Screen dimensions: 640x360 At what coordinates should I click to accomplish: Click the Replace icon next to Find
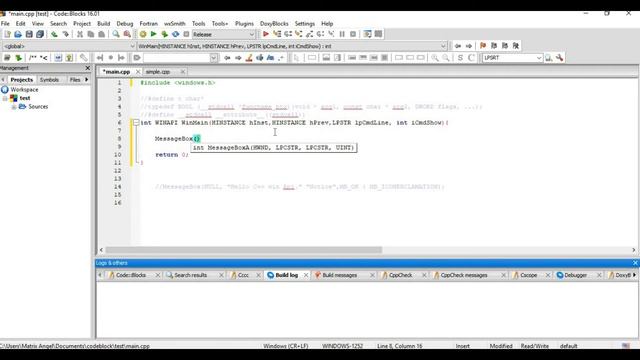127,34
